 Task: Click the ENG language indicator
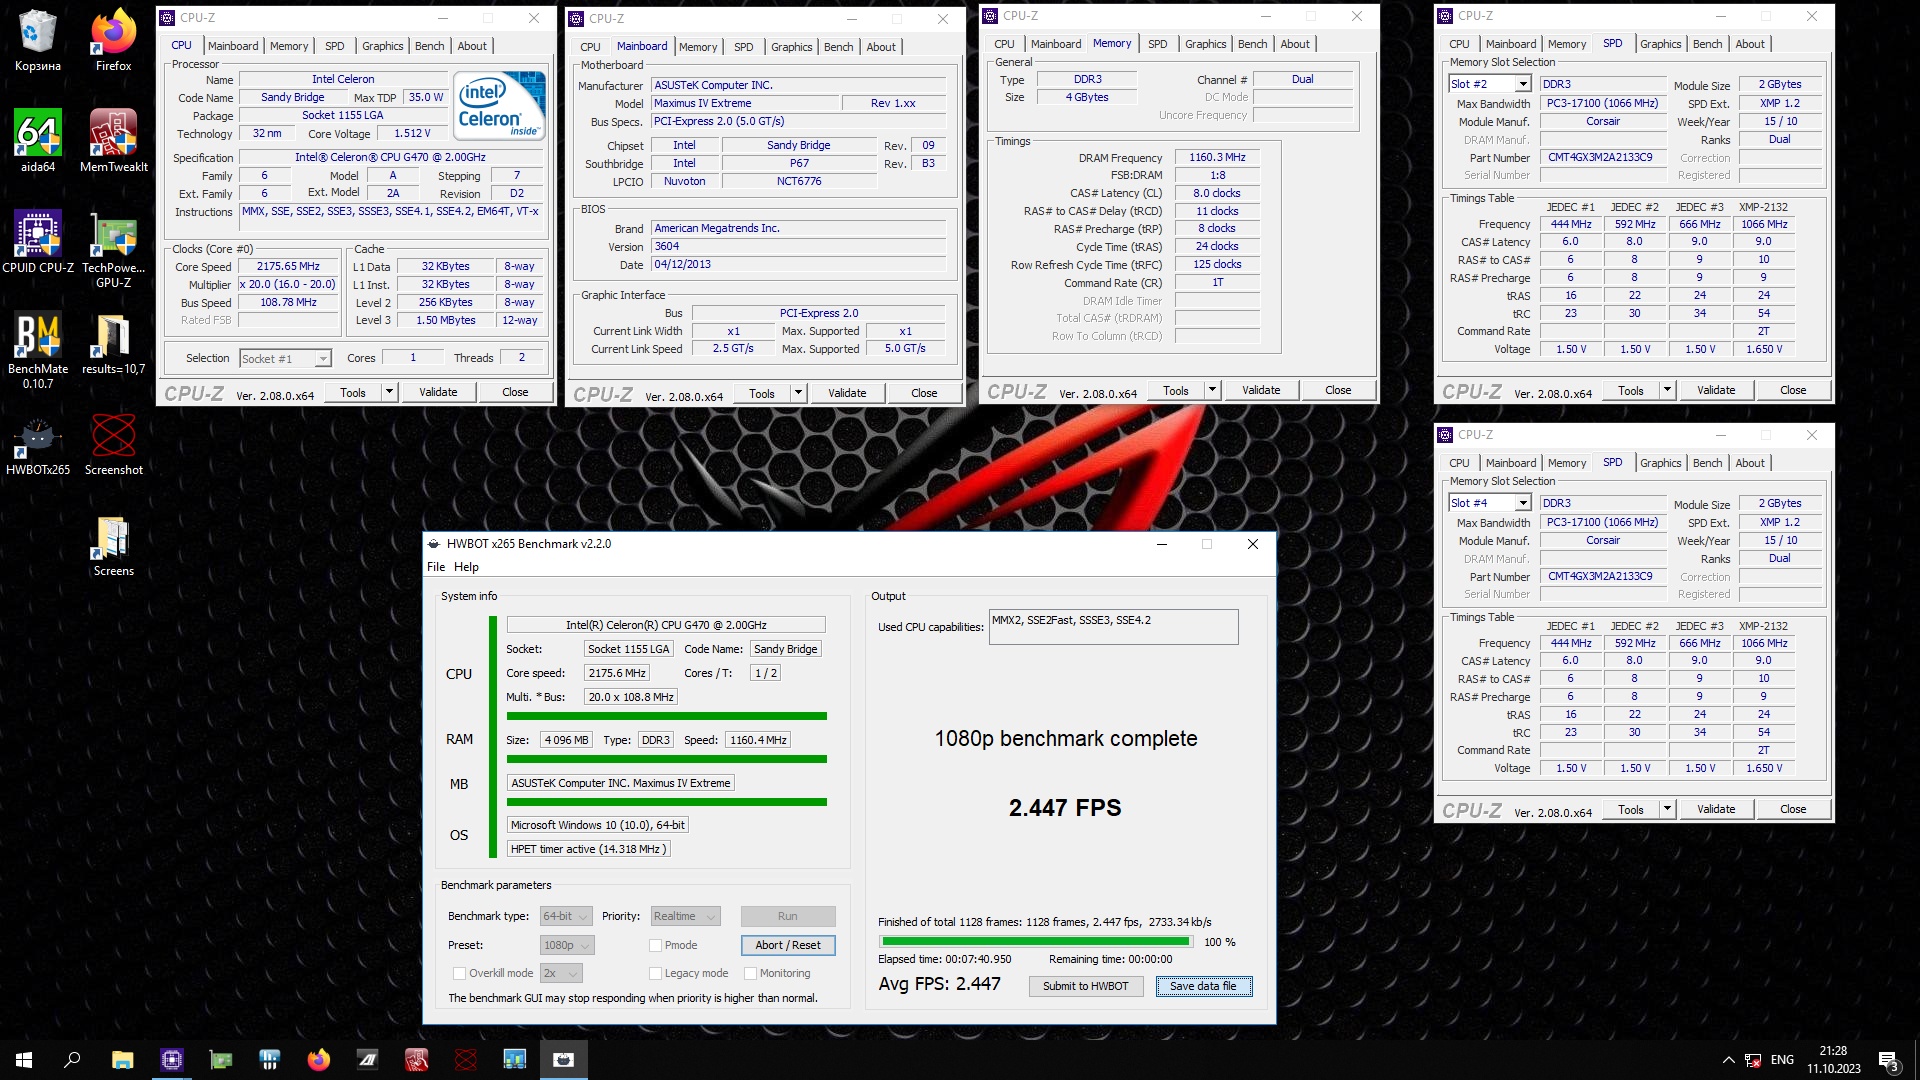[x=1782, y=1060]
